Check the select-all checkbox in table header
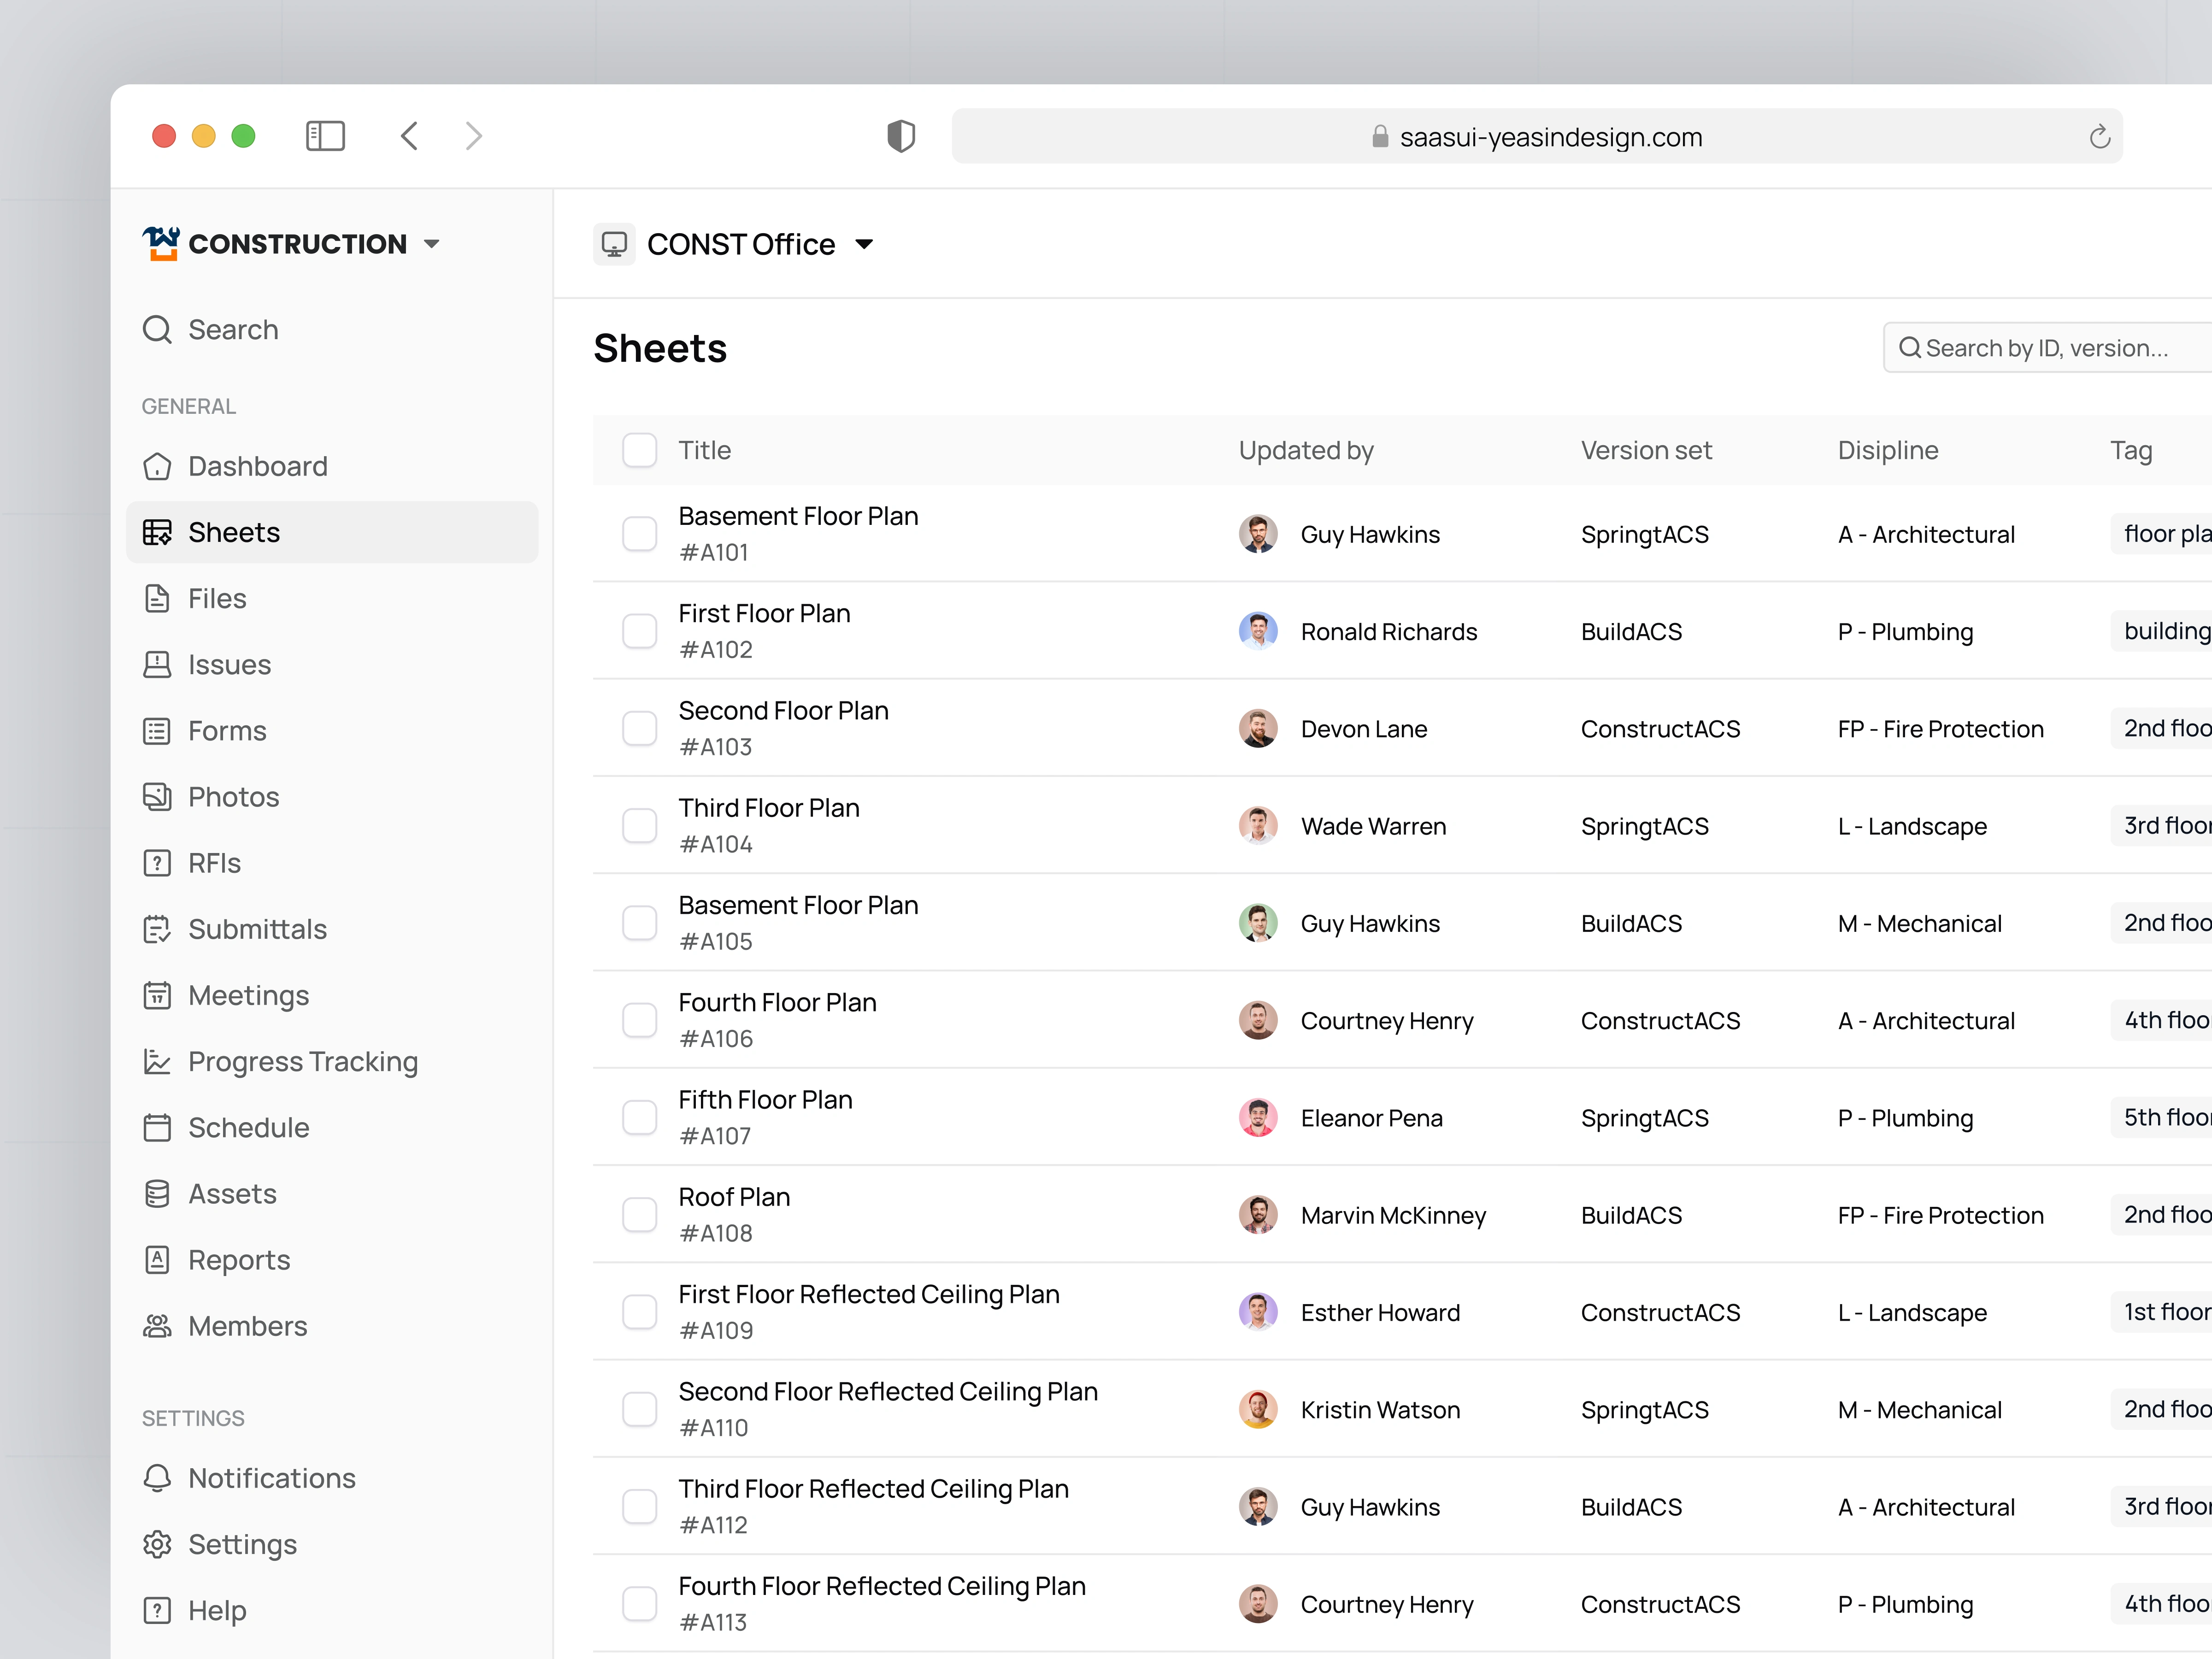The image size is (2212, 1659). 639,450
